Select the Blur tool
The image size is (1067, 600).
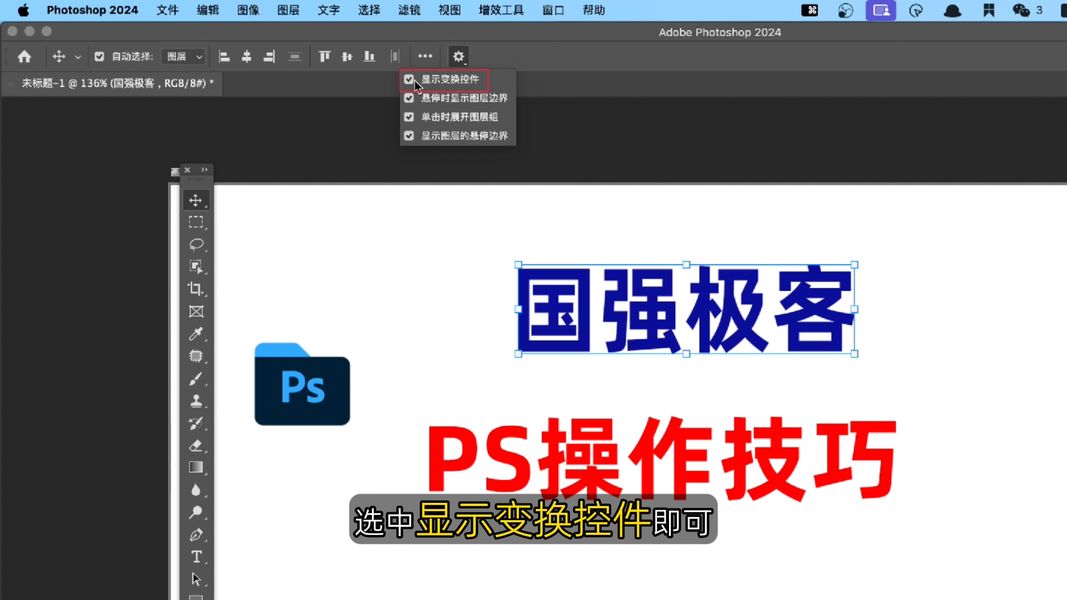(x=196, y=490)
